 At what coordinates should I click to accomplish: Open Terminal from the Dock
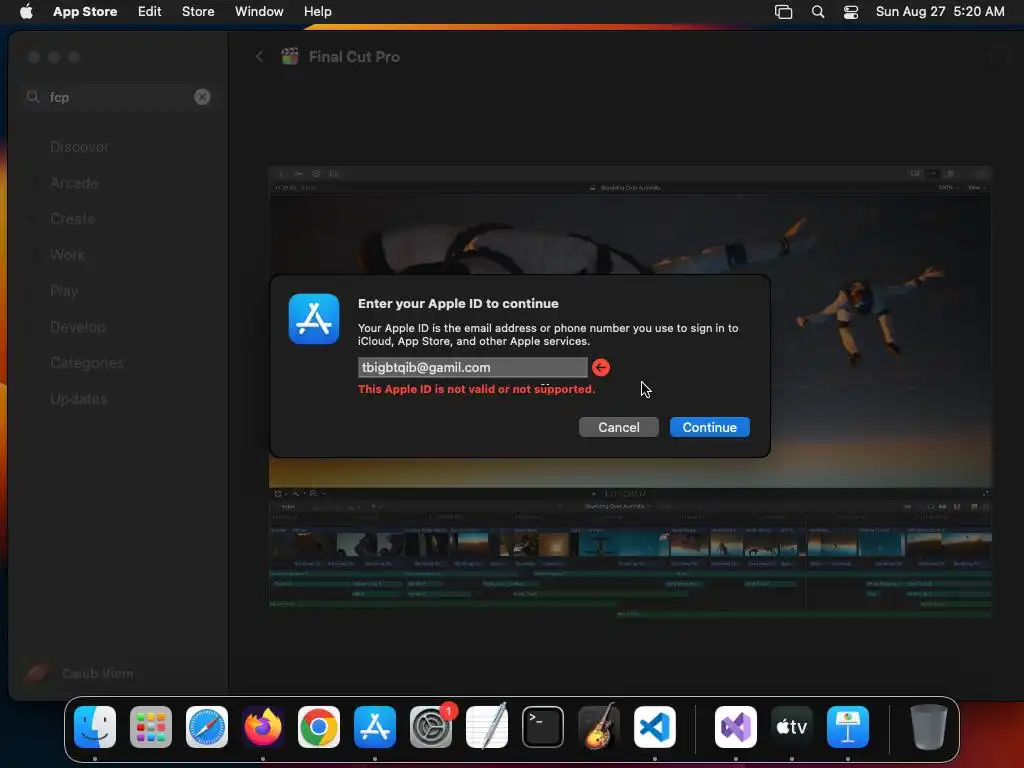click(543, 727)
